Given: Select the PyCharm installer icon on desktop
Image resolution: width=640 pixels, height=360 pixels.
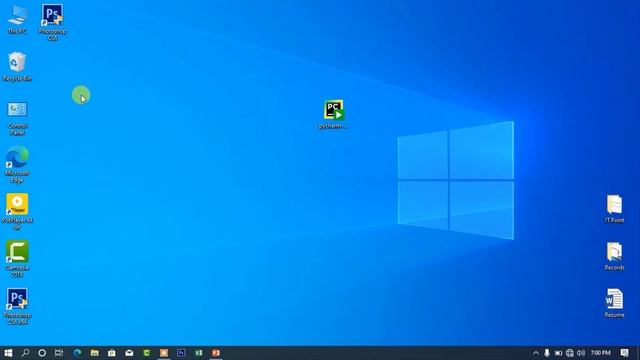Looking at the screenshot, I should point(333,114).
